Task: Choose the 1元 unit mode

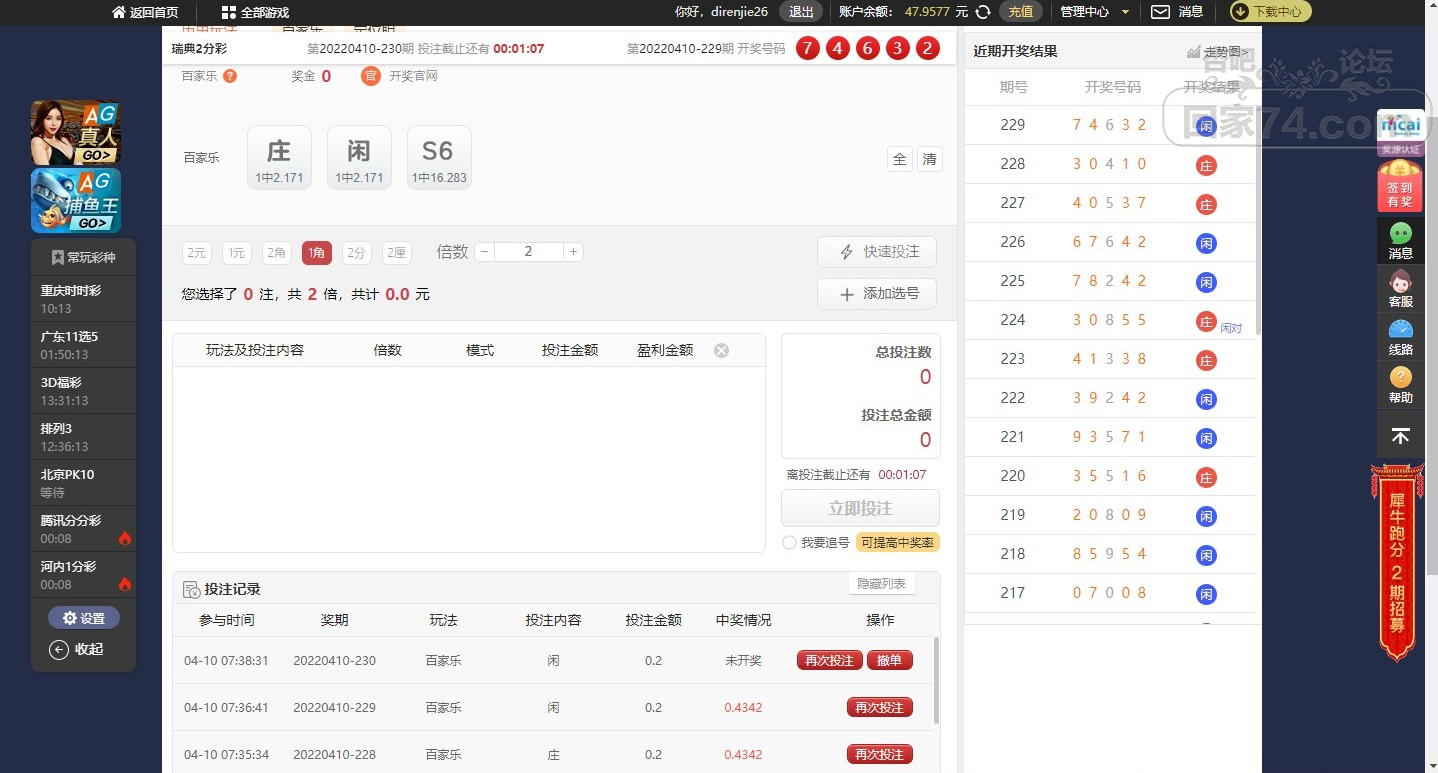Action: 237,253
